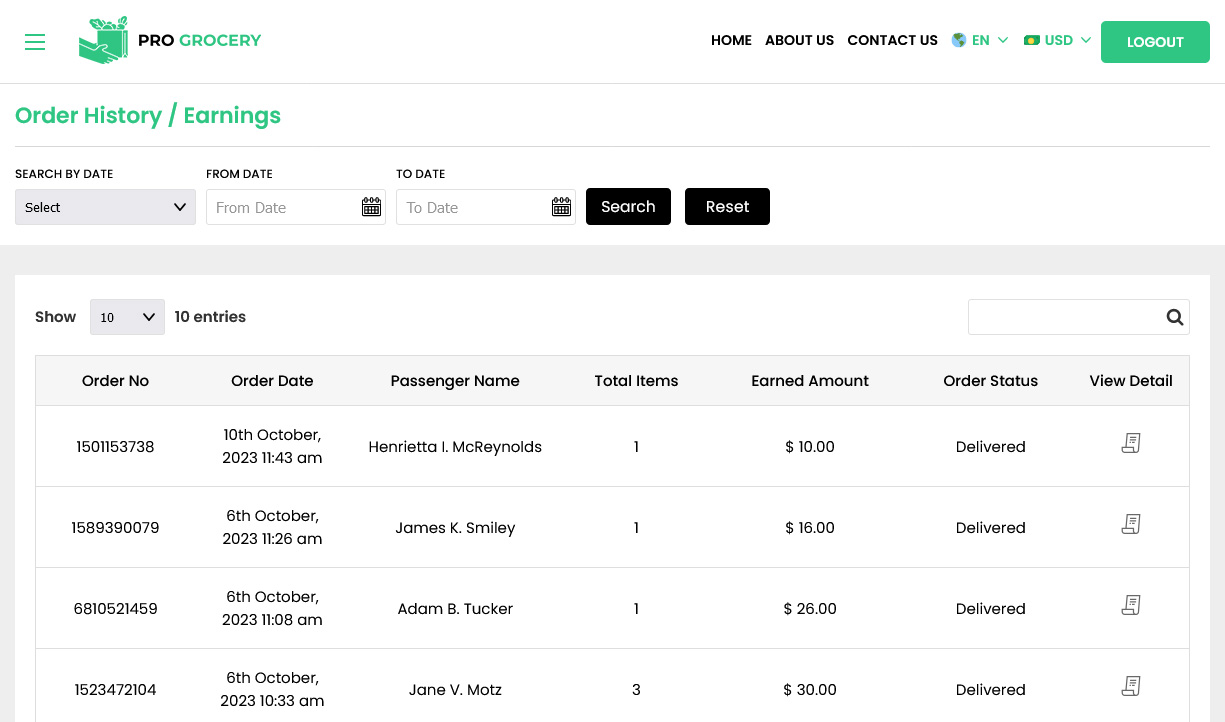Click Delivered status for Henrietta I. McReynolds
Screen dimensions: 1225x722
point(990,447)
